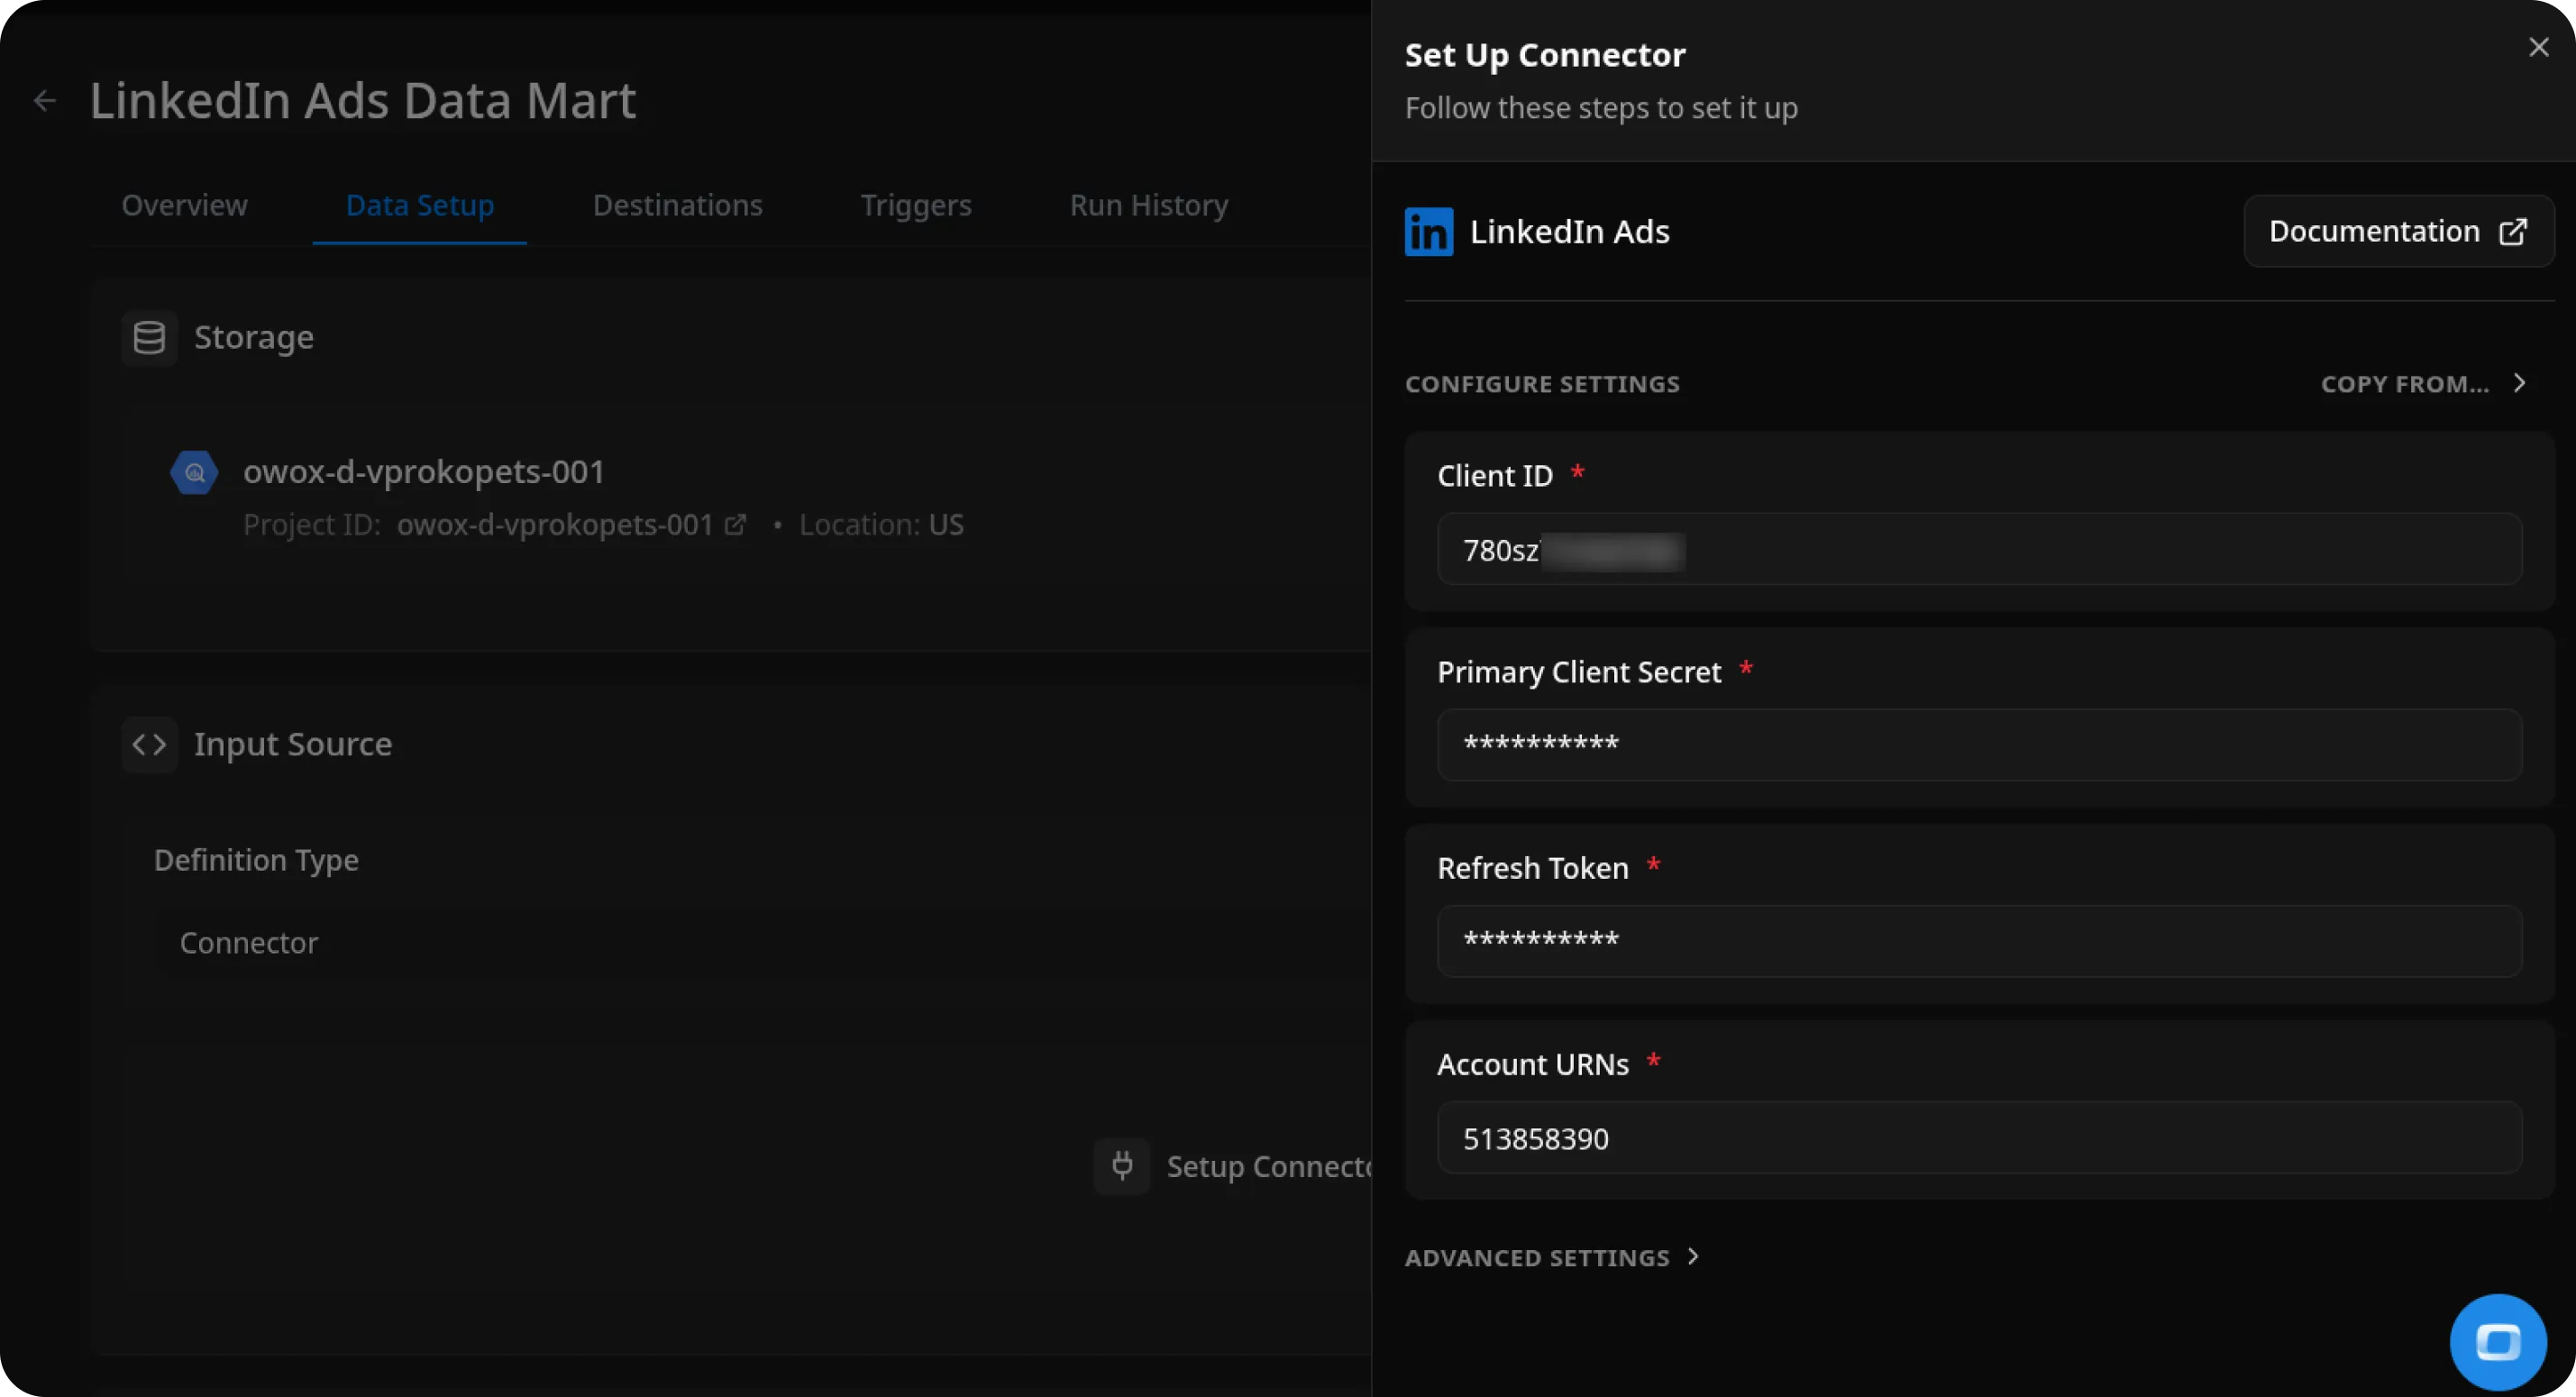Screen dimensions: 2576x1397
Task: Focus the Account URNs input field
Action: [x=1978, y=1138]
